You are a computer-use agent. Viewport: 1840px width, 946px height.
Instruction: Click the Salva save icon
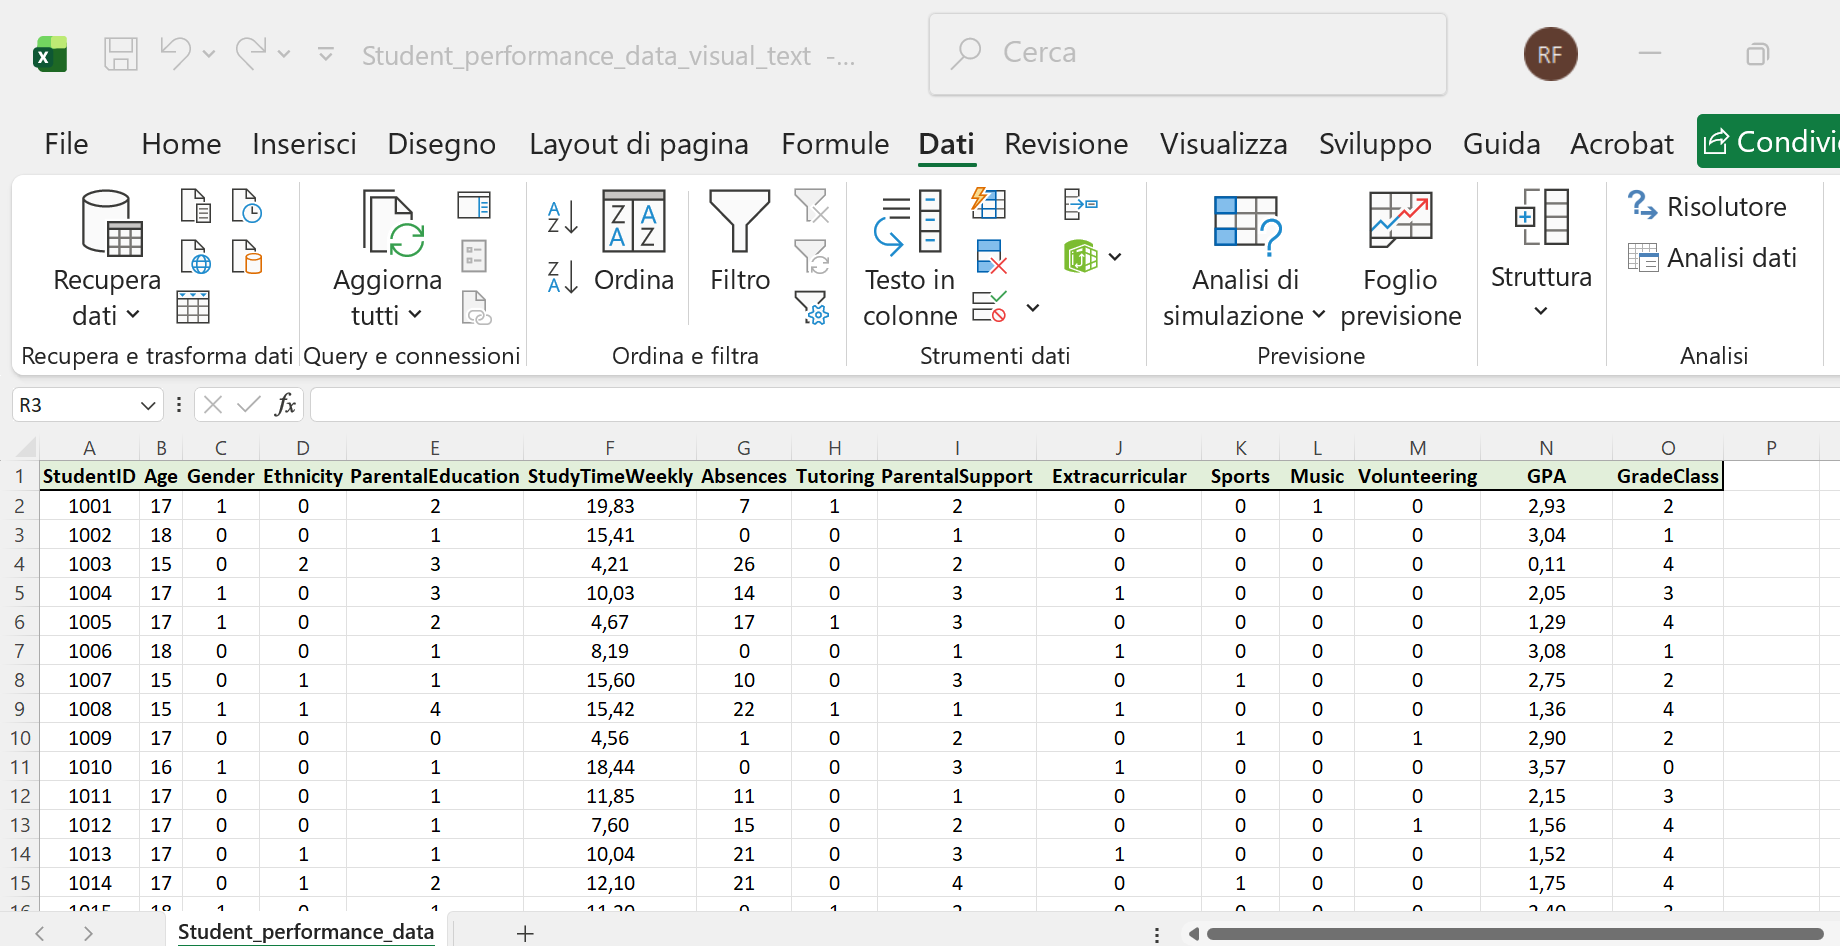[x=120, y=54]
